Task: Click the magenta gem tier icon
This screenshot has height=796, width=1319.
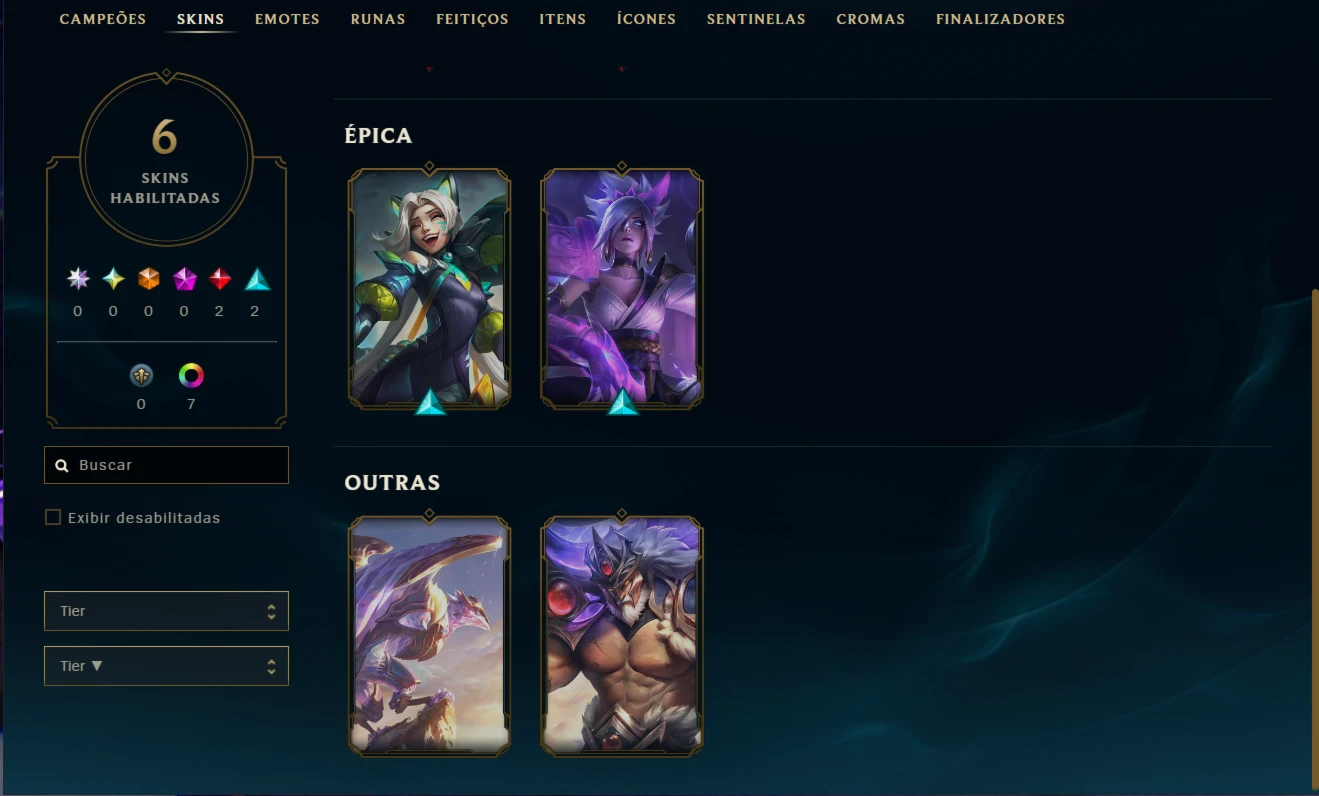Action: [x=184, y=279]
